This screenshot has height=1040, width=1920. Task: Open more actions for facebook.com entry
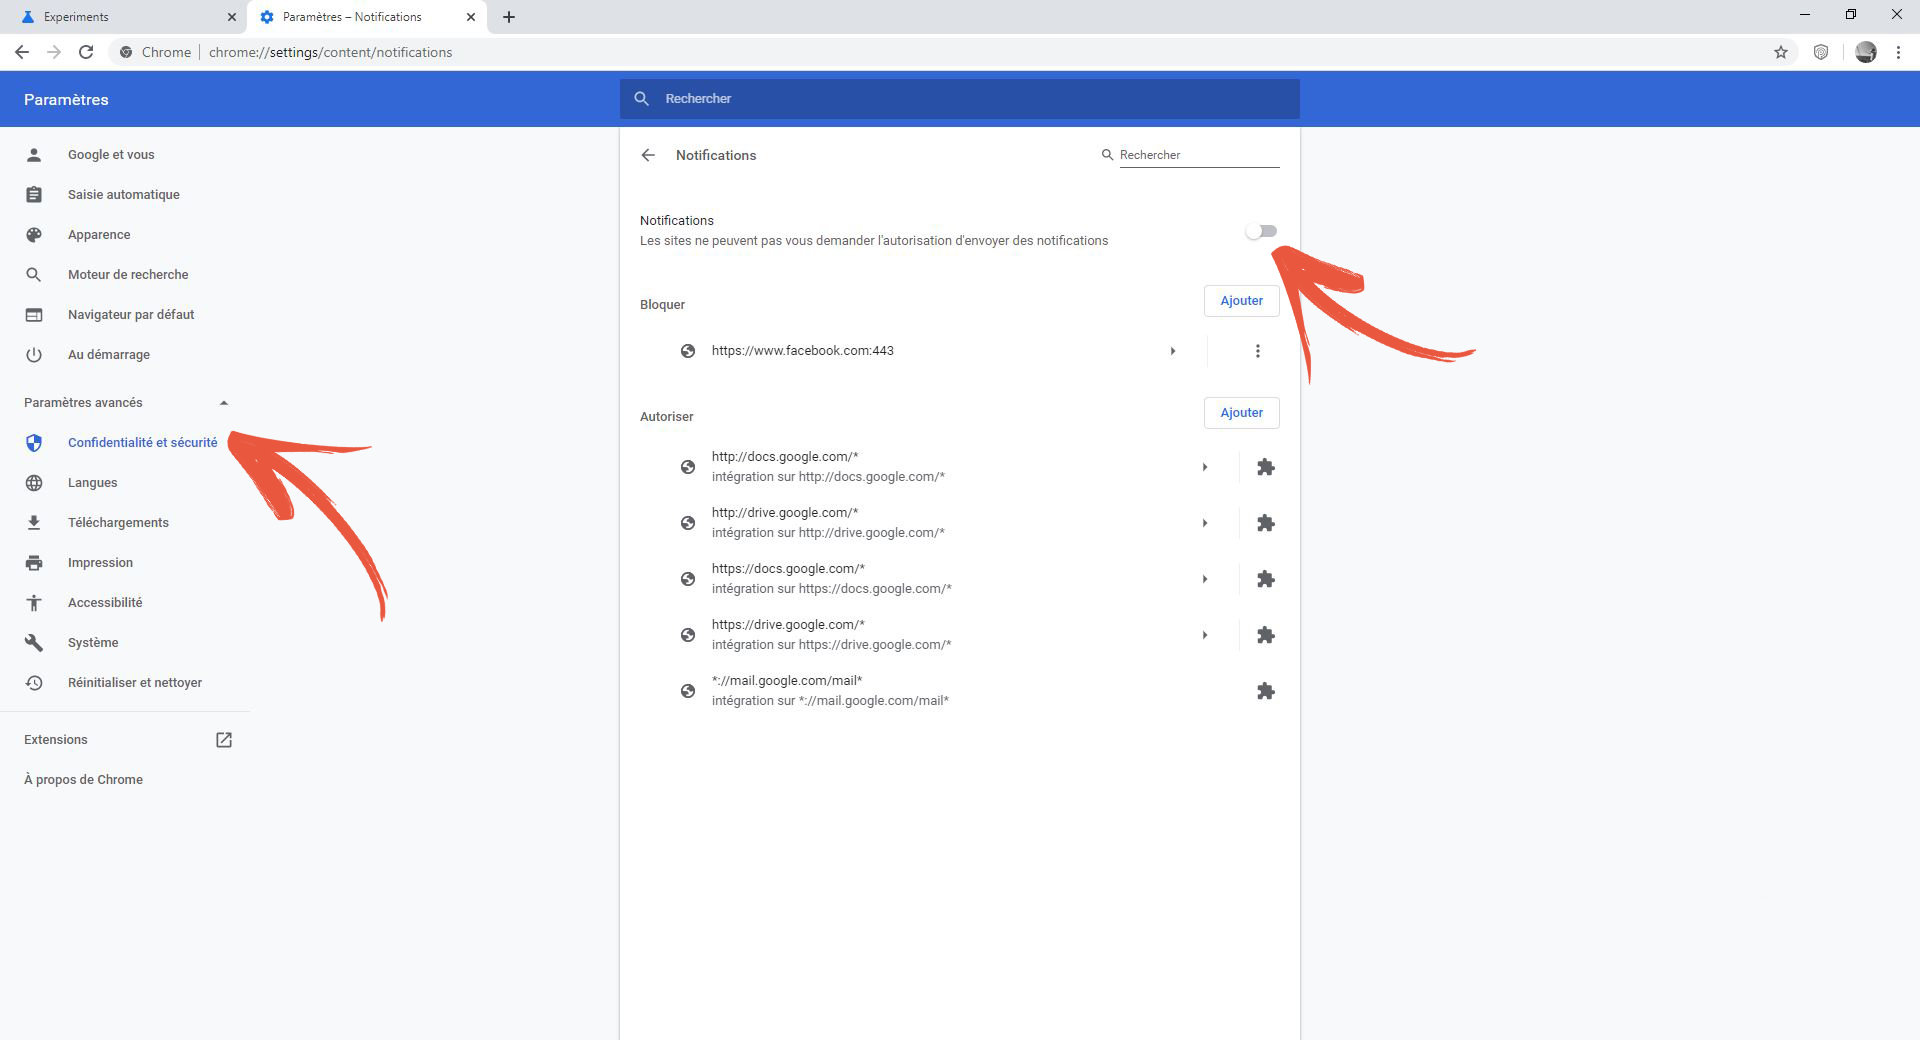click(1258, 351)
